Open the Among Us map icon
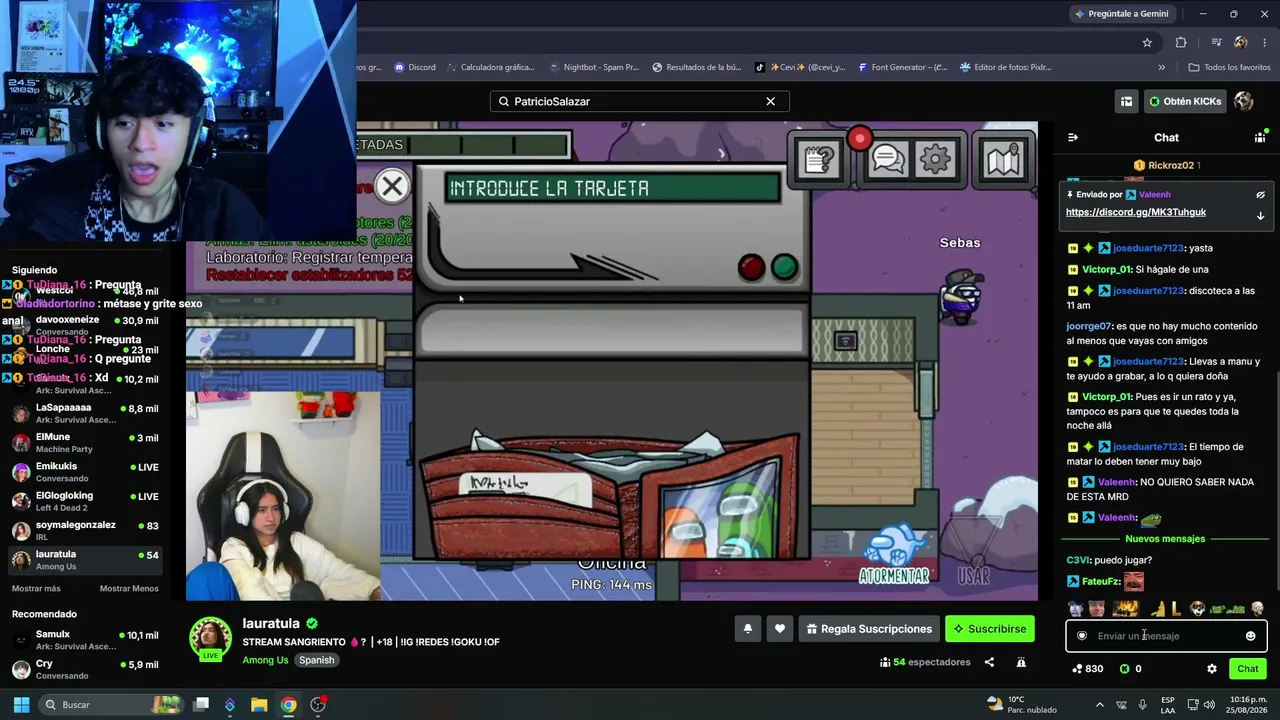This screenshot has width=1280, height=720. tap(1002, 159)
